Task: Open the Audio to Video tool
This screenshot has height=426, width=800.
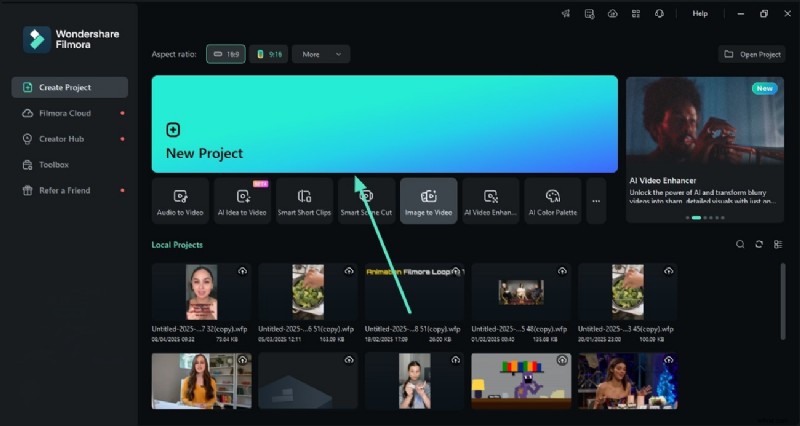Action: point(180,201)
